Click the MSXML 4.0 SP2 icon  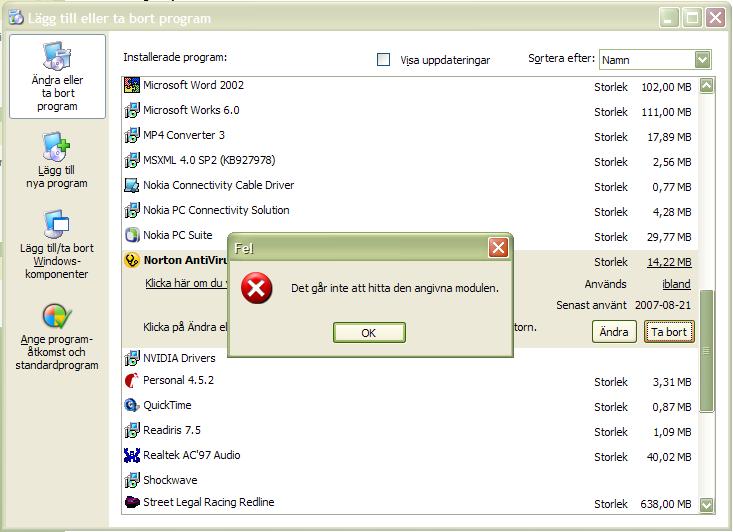[x=132, y=160]
